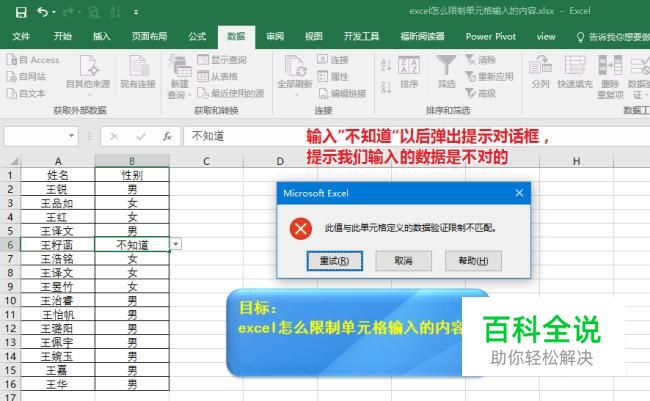Screen dimensions: 650x401
Task: Close the Microsoft Excel error dialog
Action: click(x=519, y=193)
